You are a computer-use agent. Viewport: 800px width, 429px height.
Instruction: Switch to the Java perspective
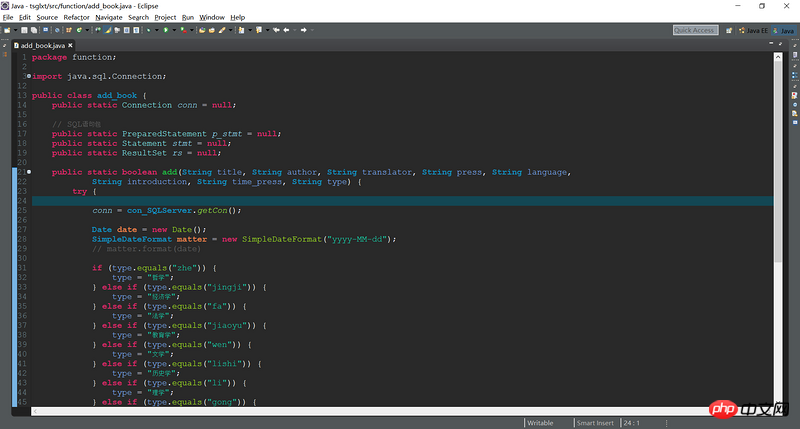(x=783, y=30)
